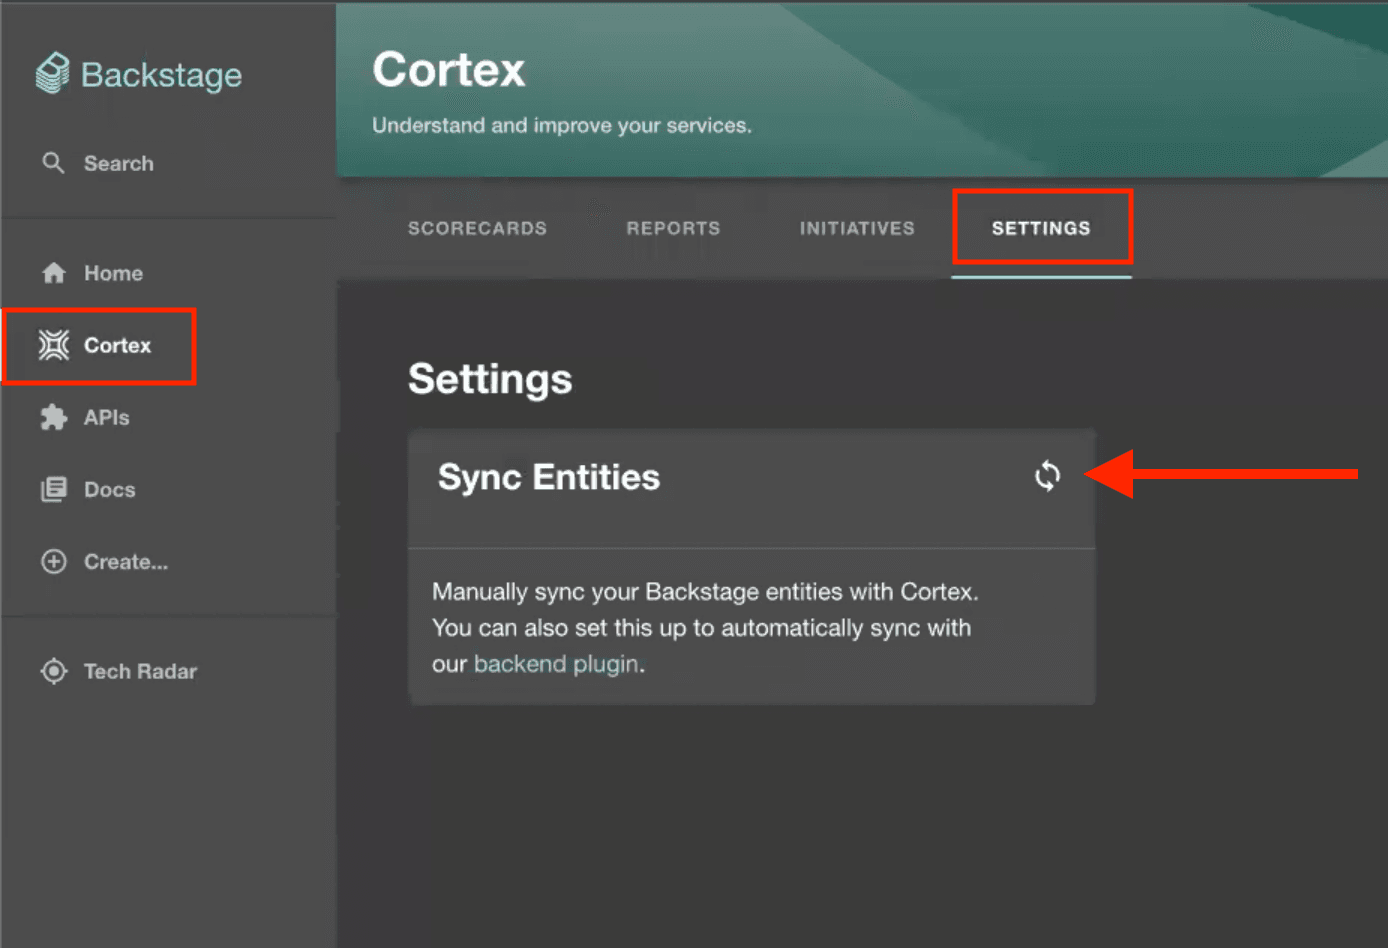
Task: Click the Docs library icon
Action: 54,489
